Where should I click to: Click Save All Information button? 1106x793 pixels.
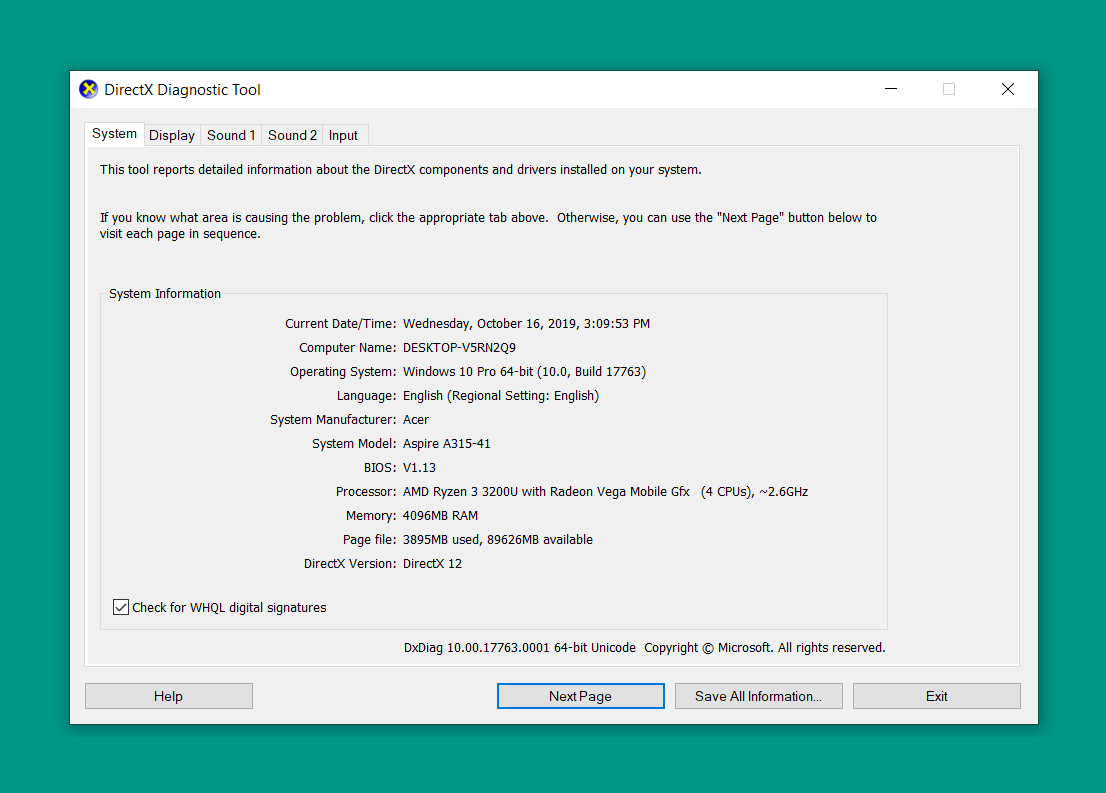pyautogui.click(x=758, y=696)
